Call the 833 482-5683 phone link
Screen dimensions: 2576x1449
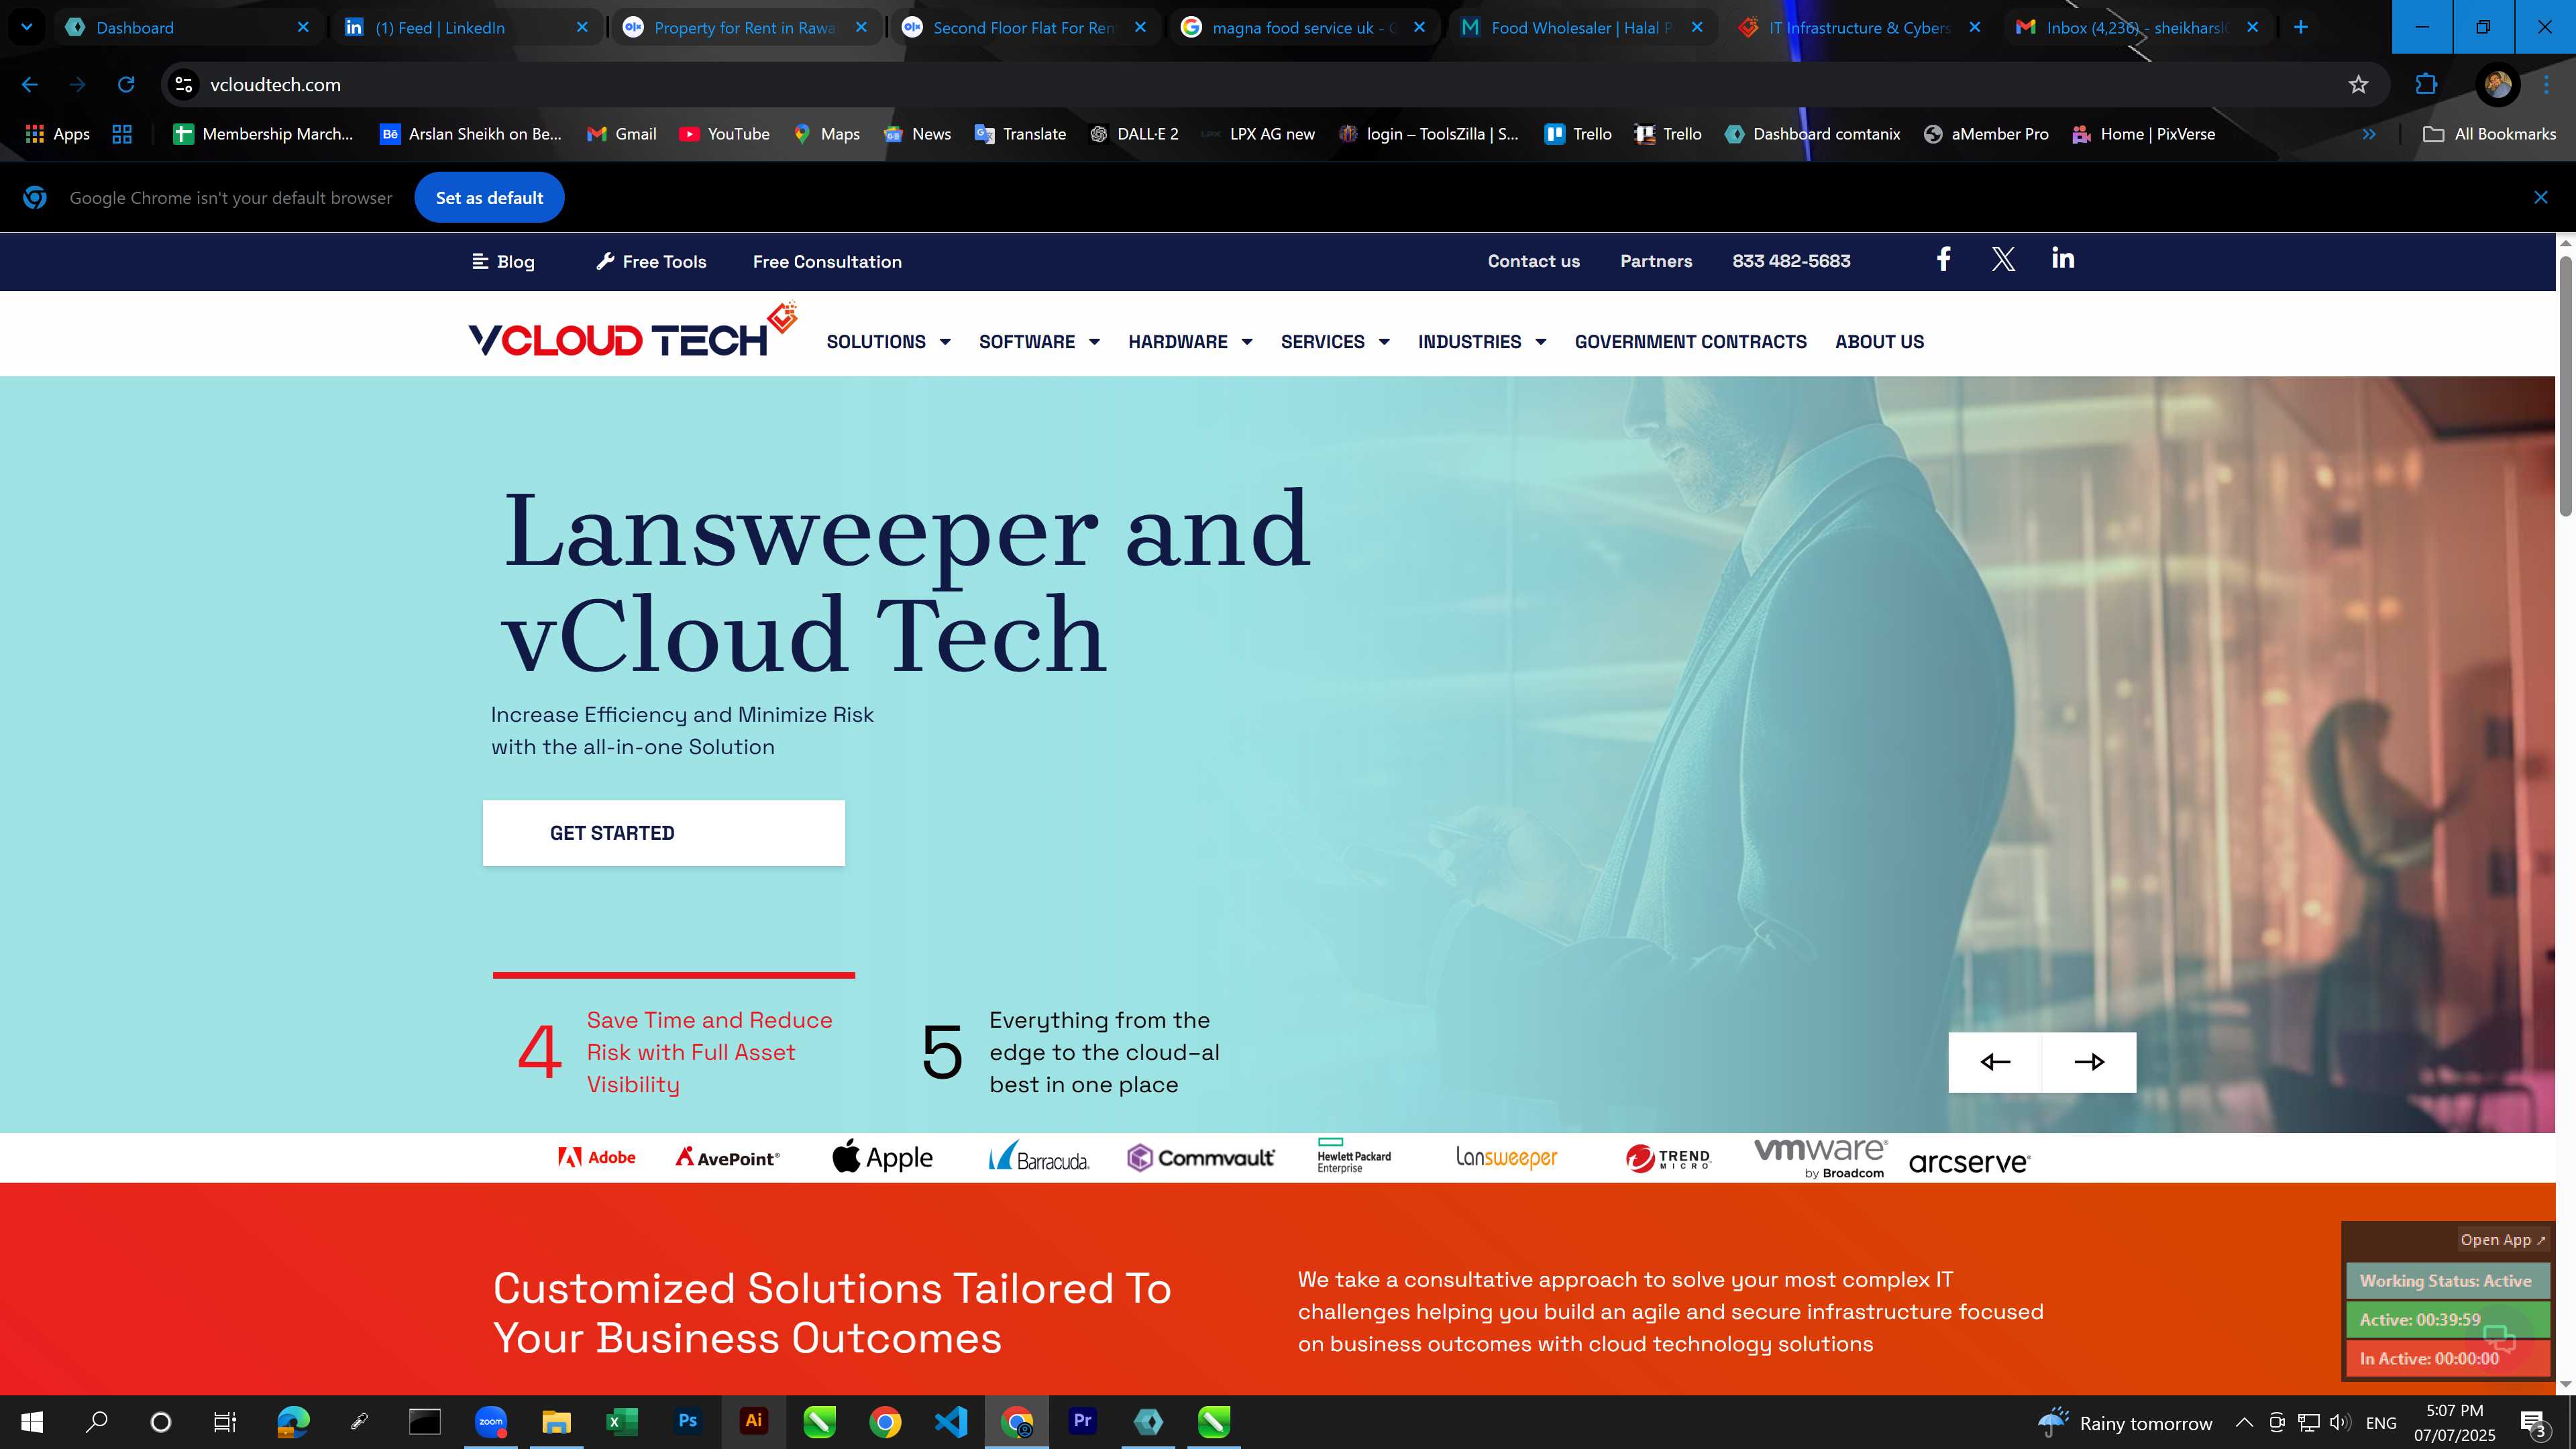[x=1791, y=261]
